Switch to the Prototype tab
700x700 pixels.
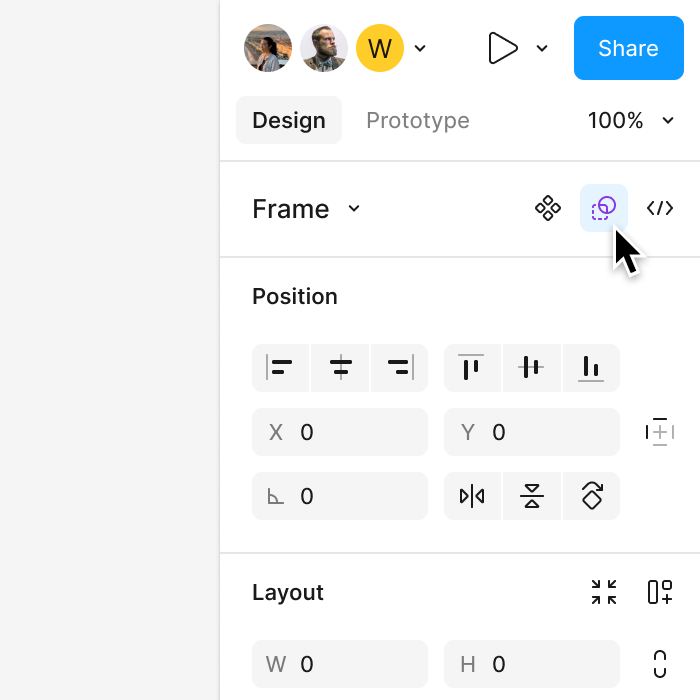click(418, 121)
